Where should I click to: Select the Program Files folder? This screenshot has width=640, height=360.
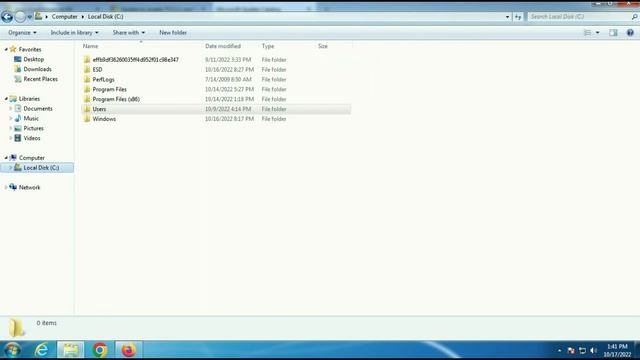point(109,89)
